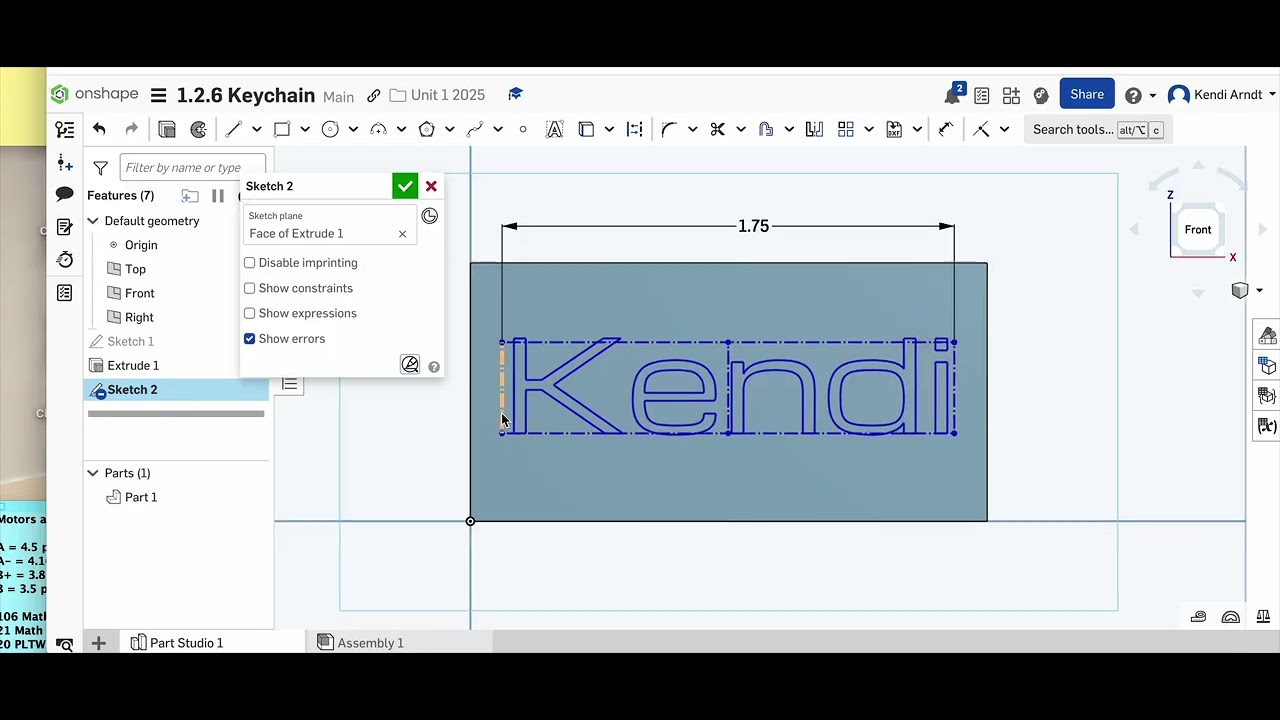Select Sketch 1 in the feature list
Image resolution: width=1280 pixels, height=720 pixels.
pos(131,342)
